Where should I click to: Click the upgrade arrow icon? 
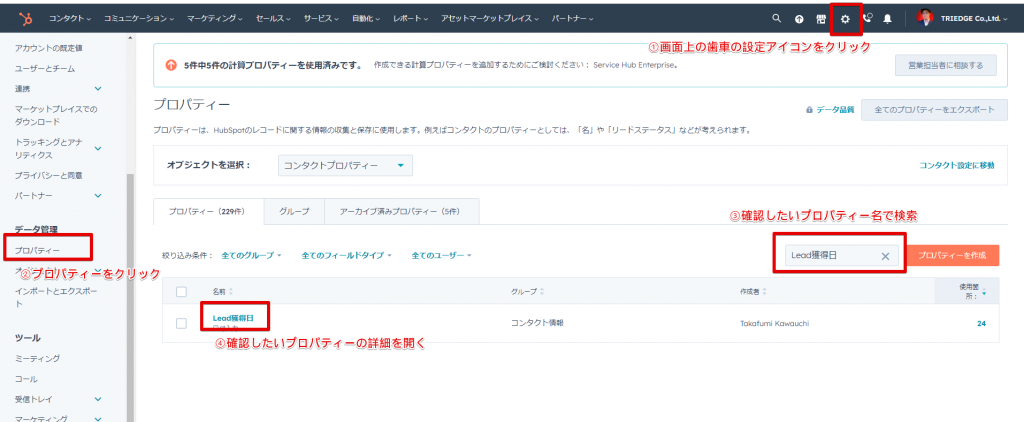(x=799, y=19)
